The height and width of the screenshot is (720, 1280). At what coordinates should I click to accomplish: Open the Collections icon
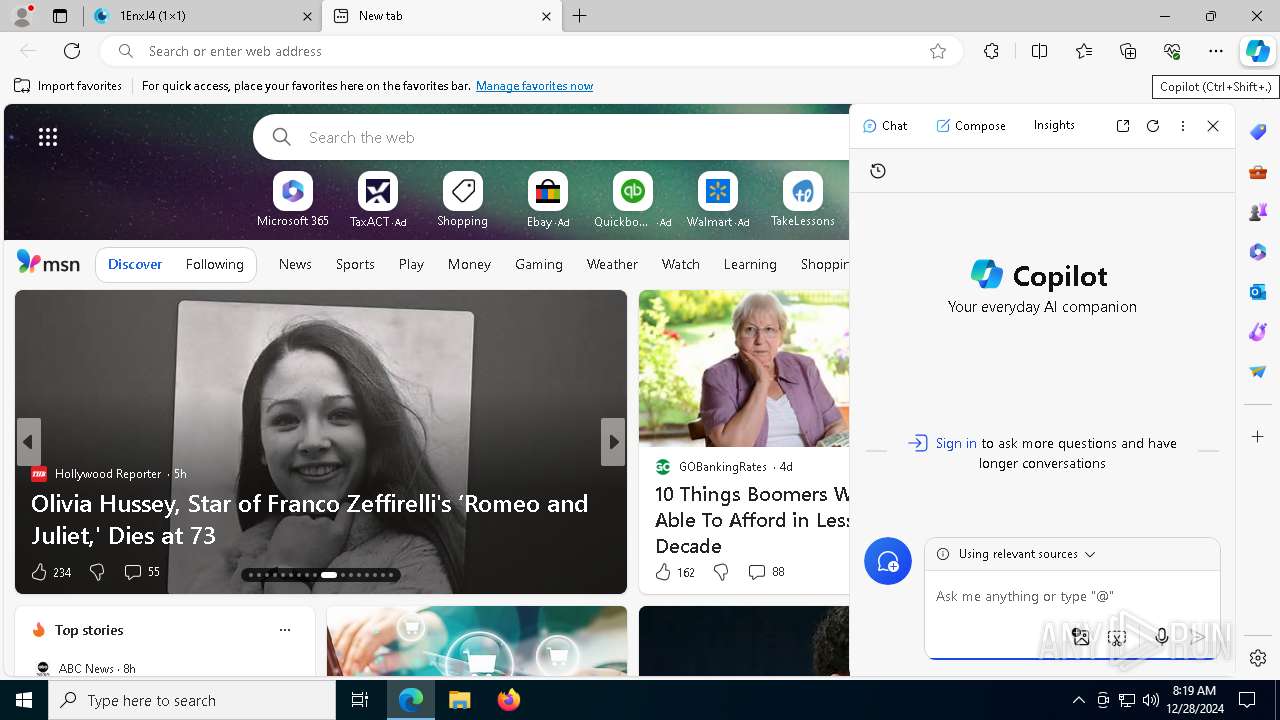(x=1128, y=51)
